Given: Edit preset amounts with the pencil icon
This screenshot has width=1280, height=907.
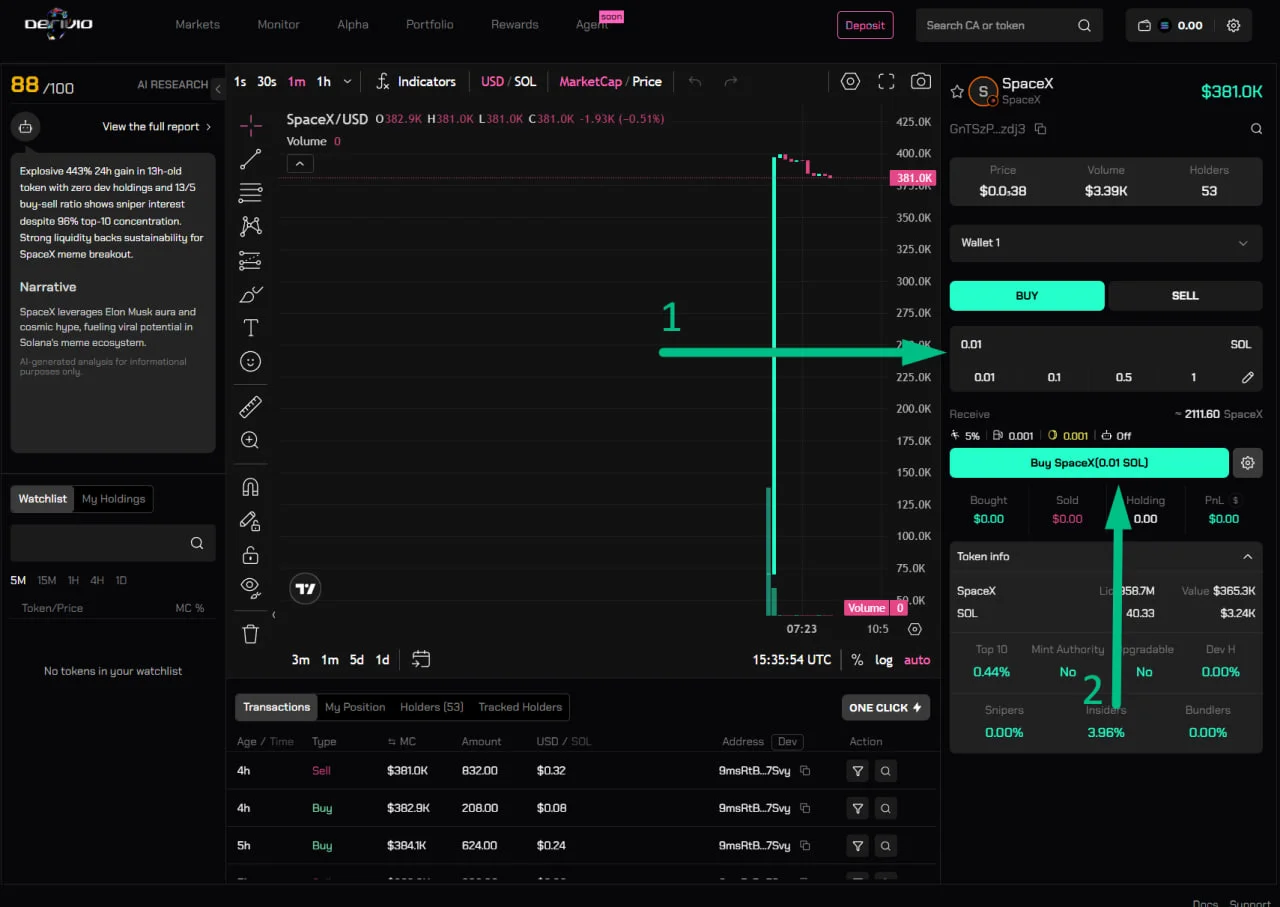Looking at the screenshot, I should coord(1247,378).
